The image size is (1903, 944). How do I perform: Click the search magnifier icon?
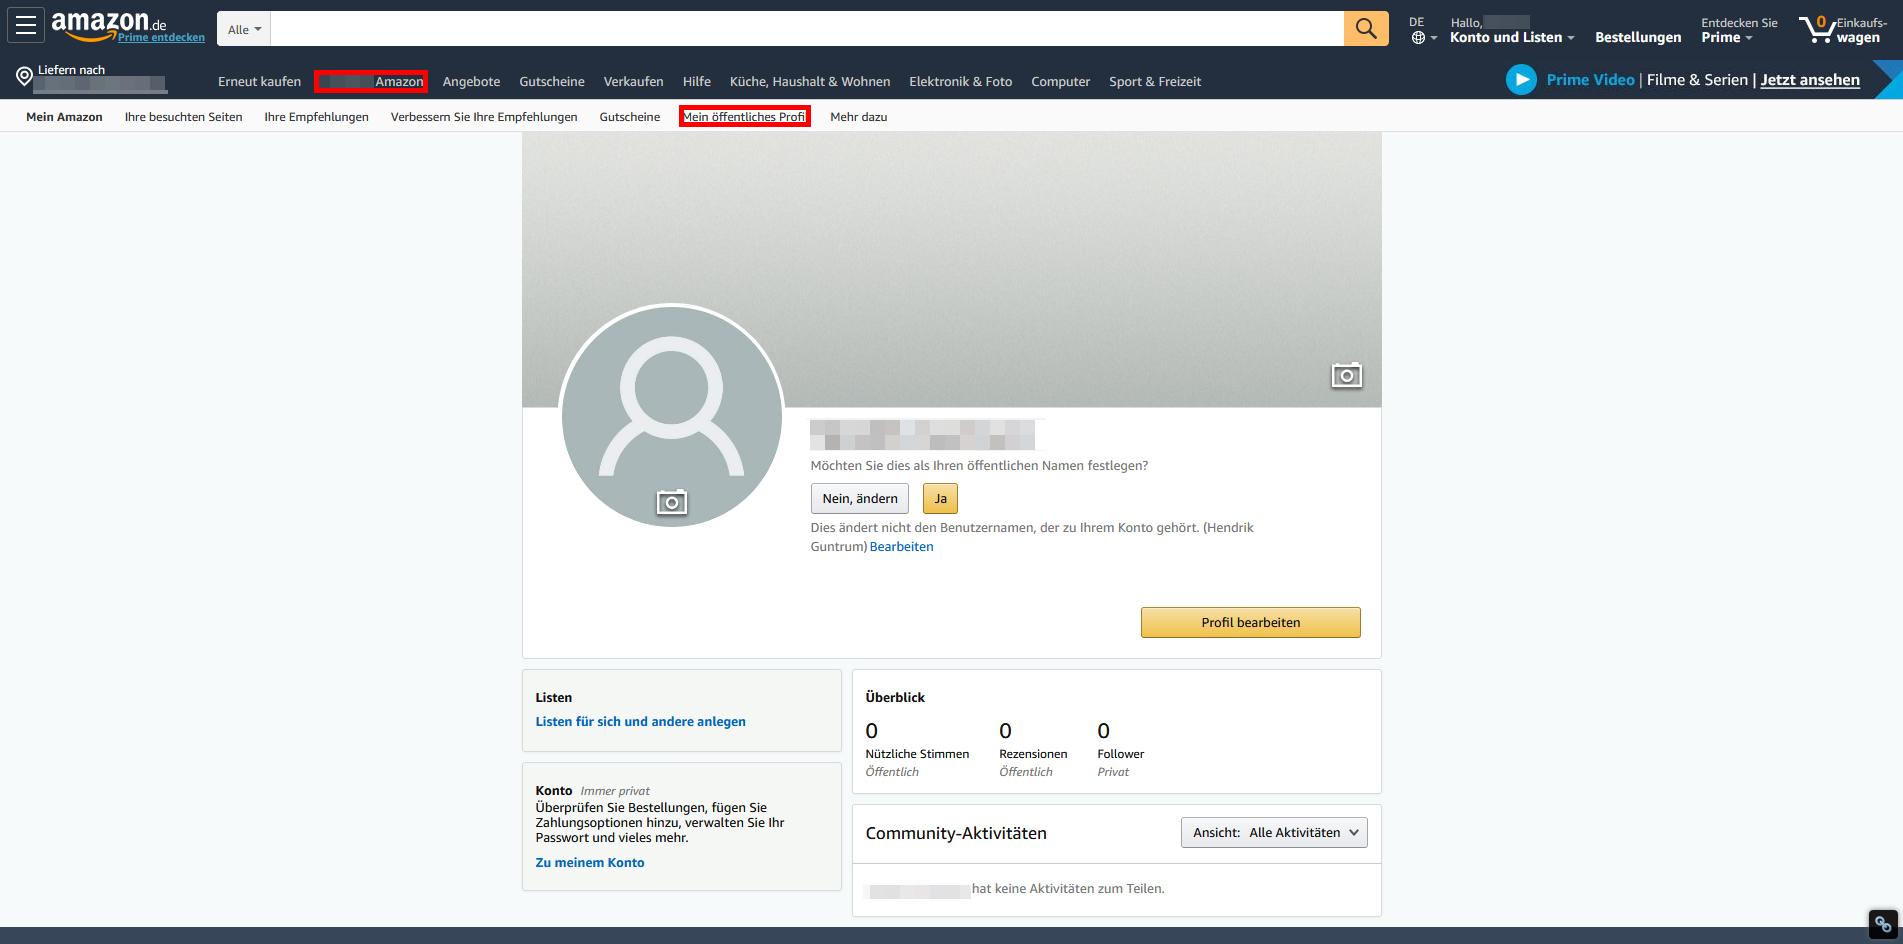pos(1365,28)
